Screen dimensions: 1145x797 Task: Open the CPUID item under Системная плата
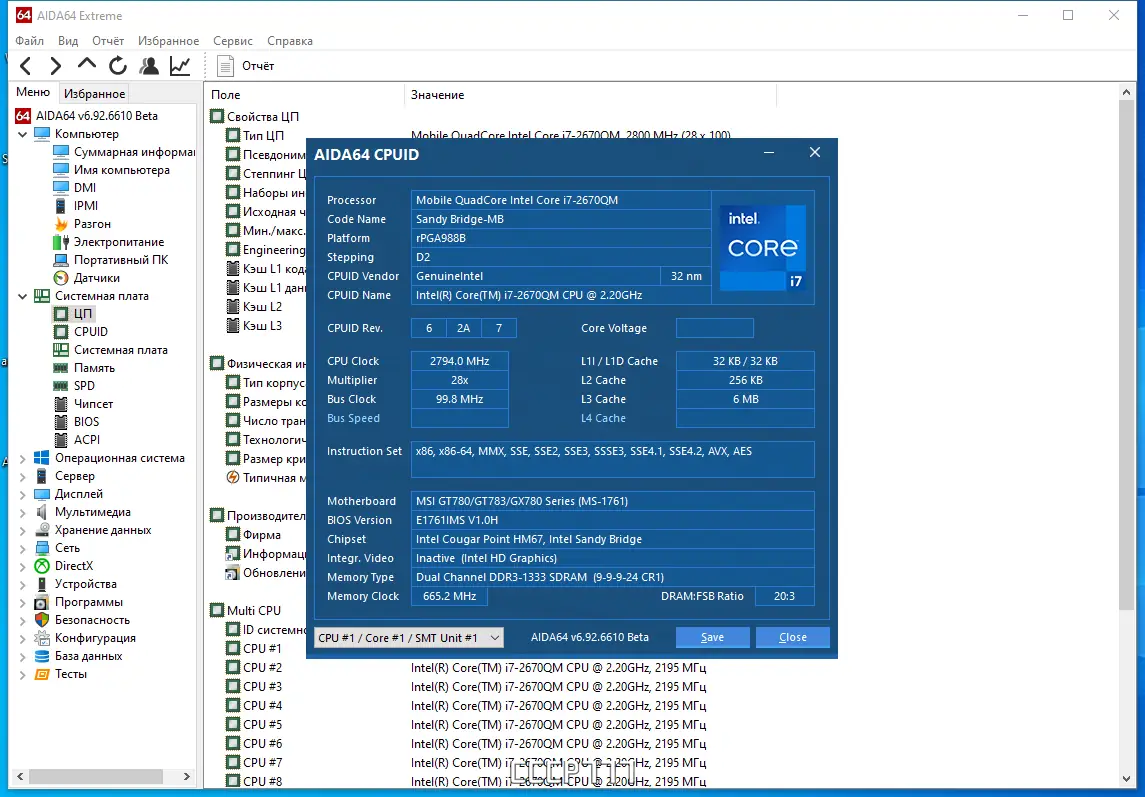tap(90, 332)
